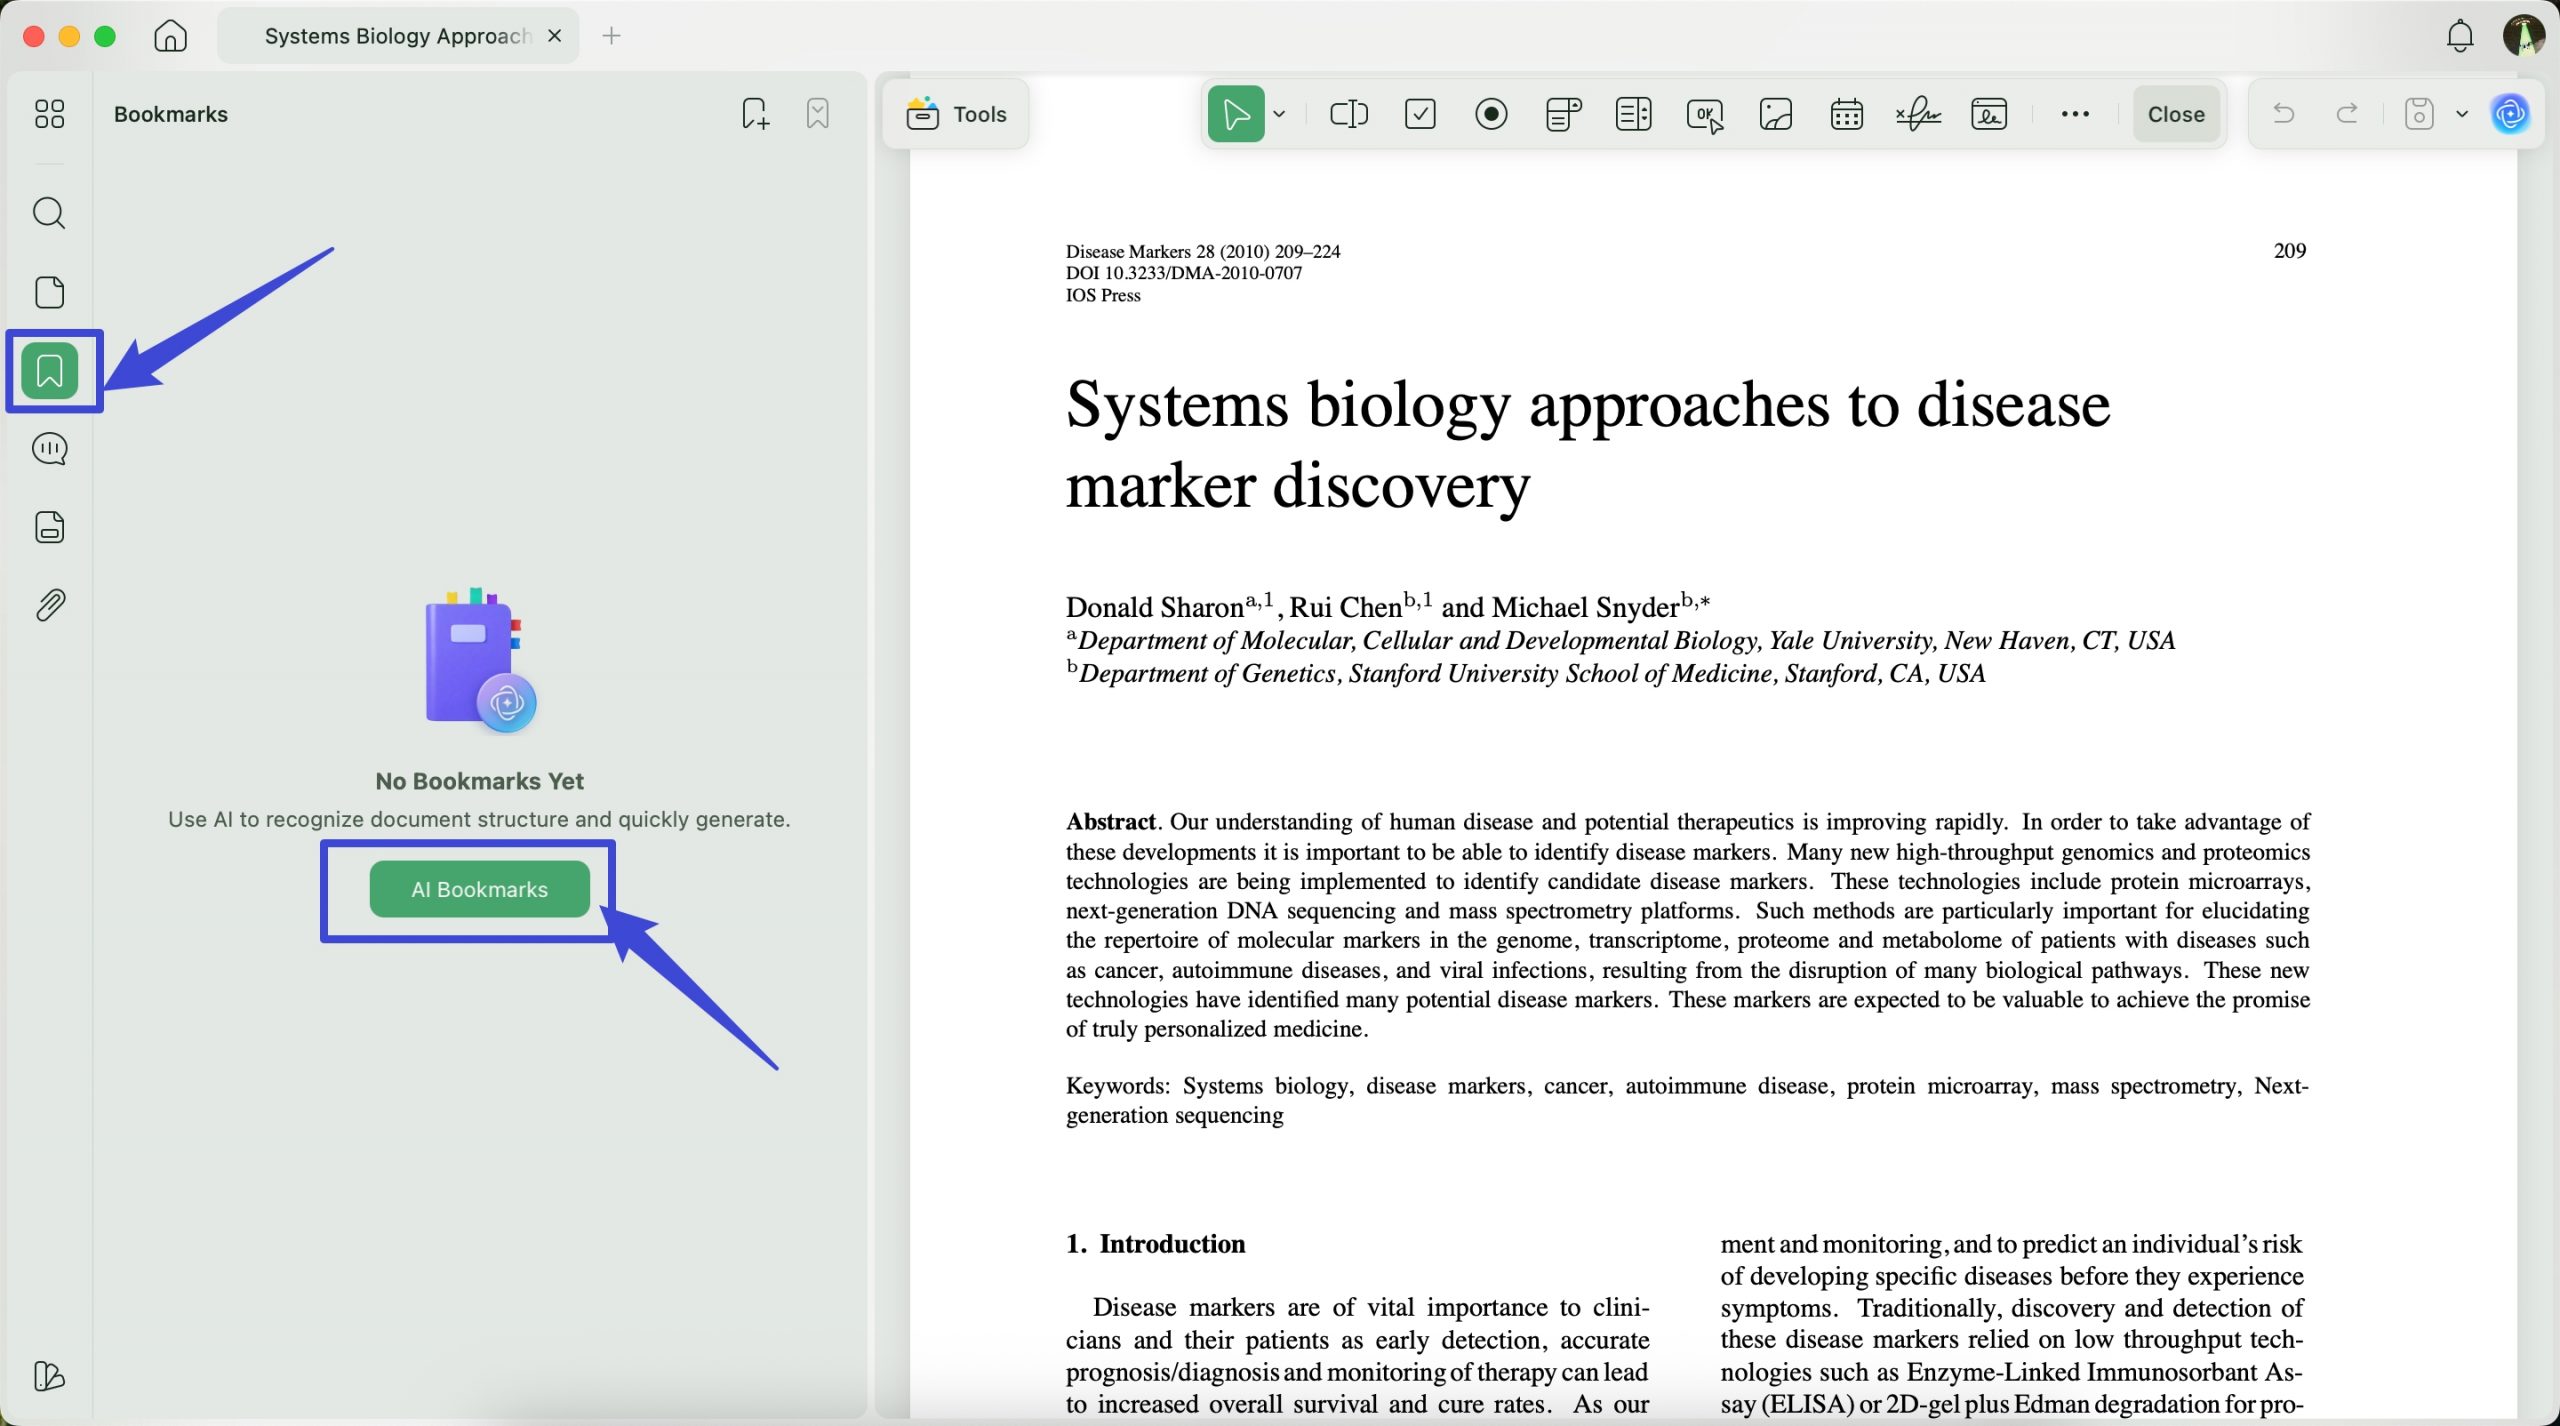Select the Image Field form tool
Image resolution: width=2560 pixels, height=1426 pixels.
(1775, 114)
